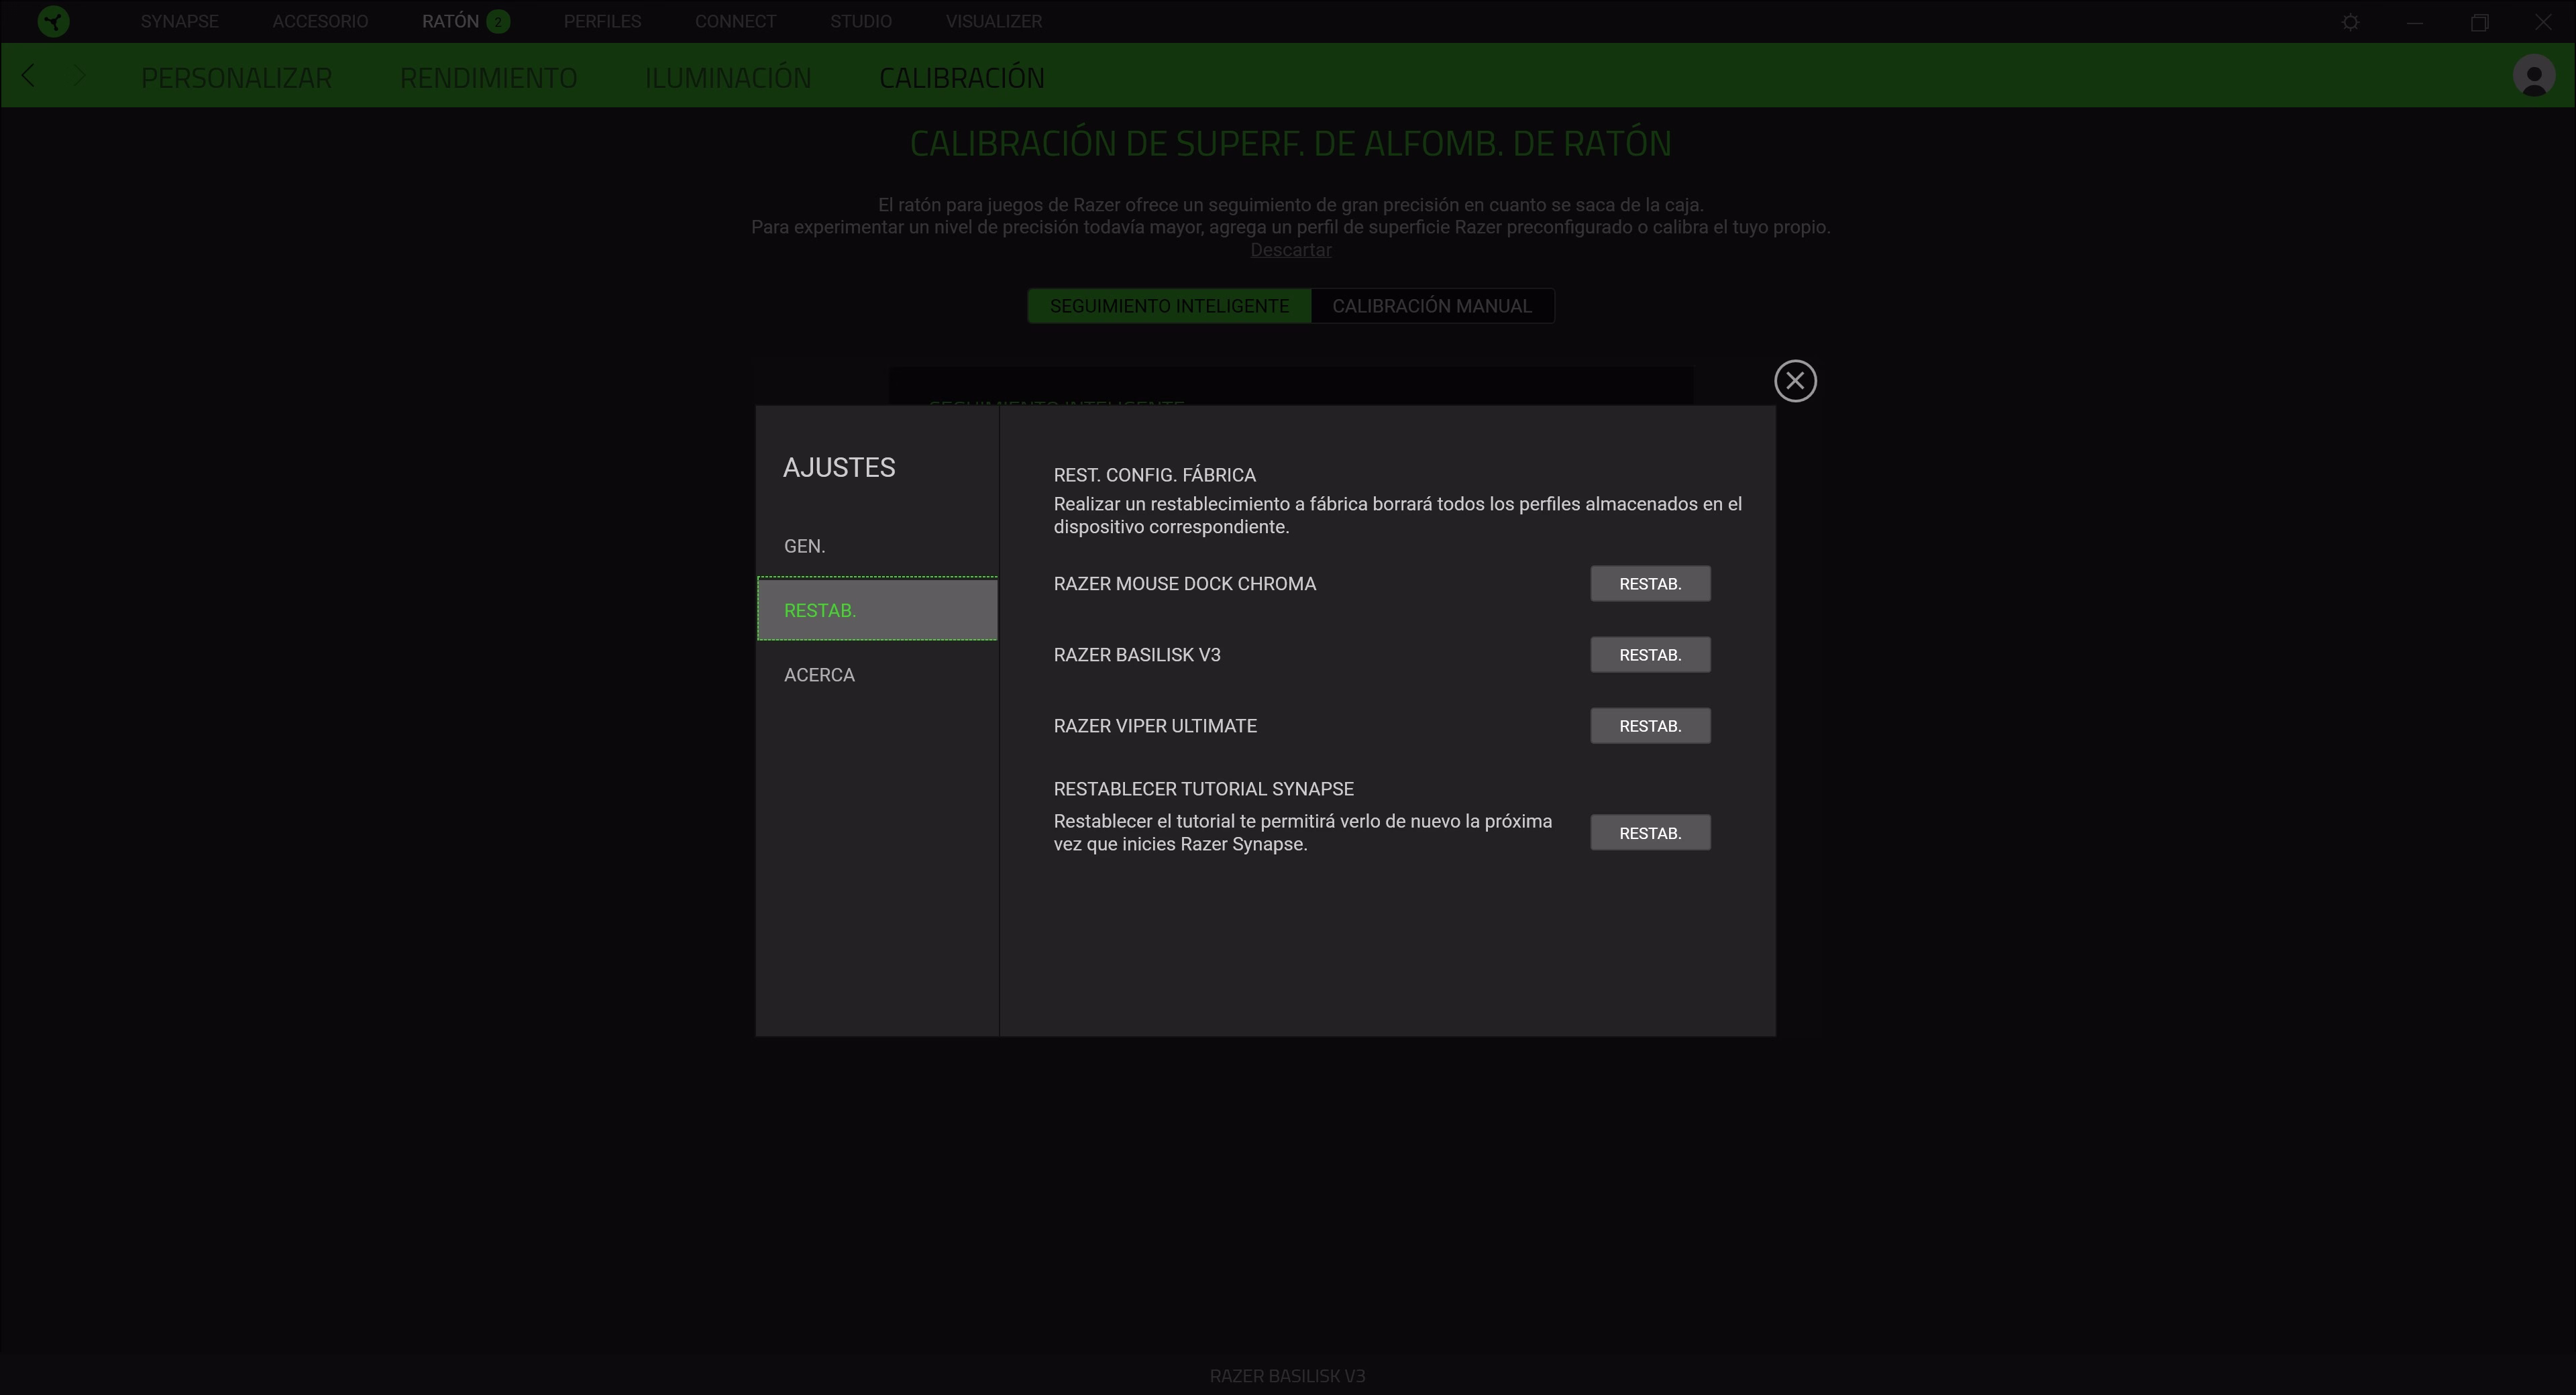2576x1395 pixels.
Task: Open ACERCA settings section
Action: [877, 675]
